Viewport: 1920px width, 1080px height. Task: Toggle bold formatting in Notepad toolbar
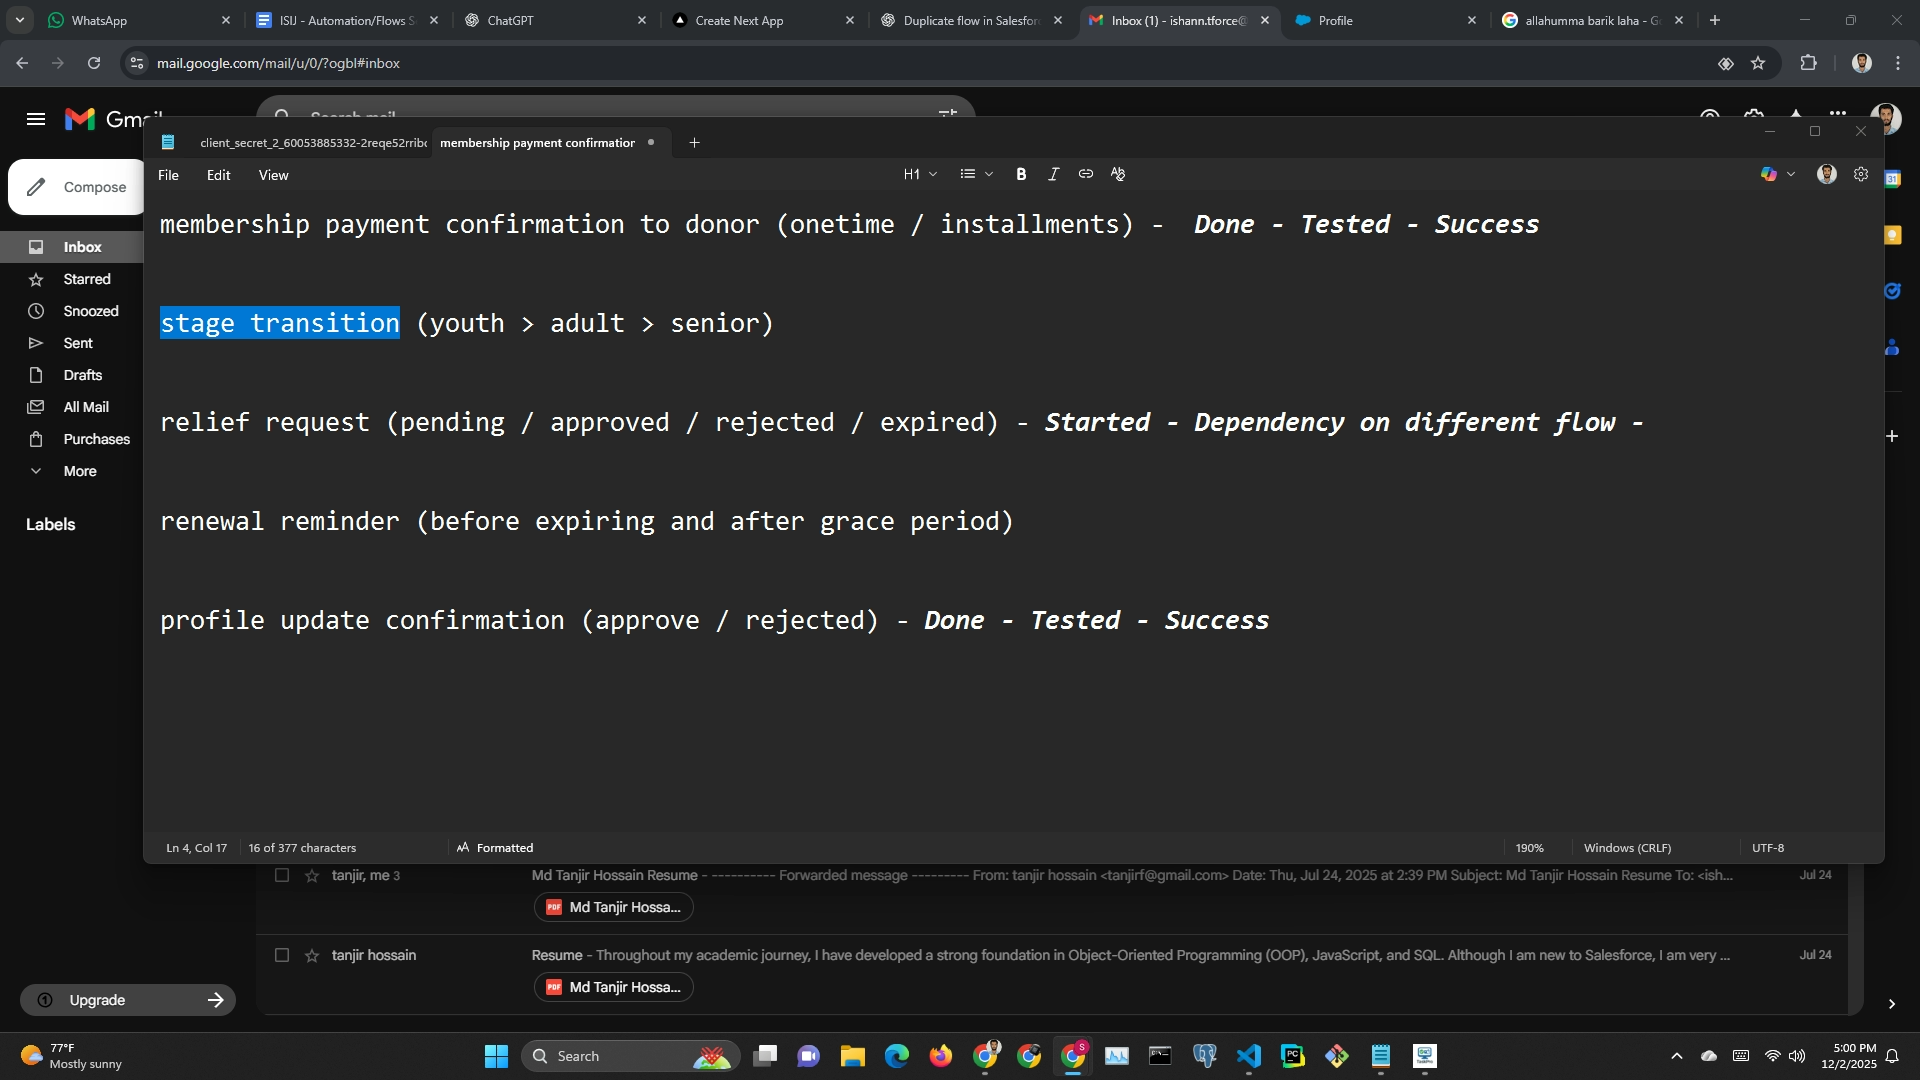[x=1021, y=174]
